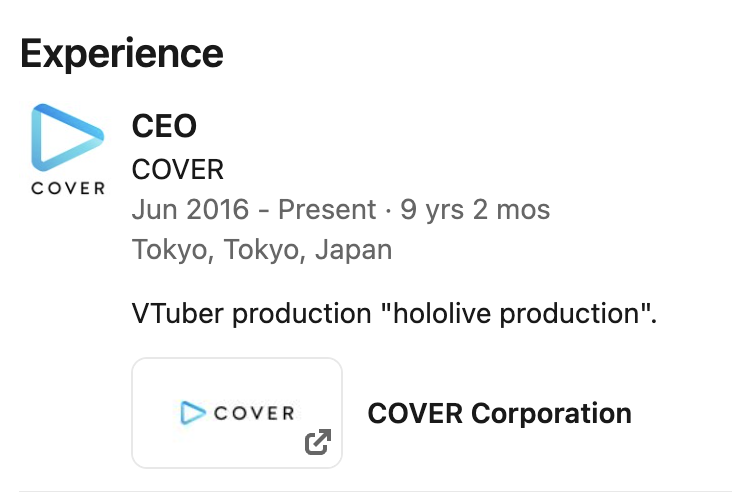This screenshot has height=492, width=732.
Task: Click the Experience section heading
Action: (x=122, y=54)
